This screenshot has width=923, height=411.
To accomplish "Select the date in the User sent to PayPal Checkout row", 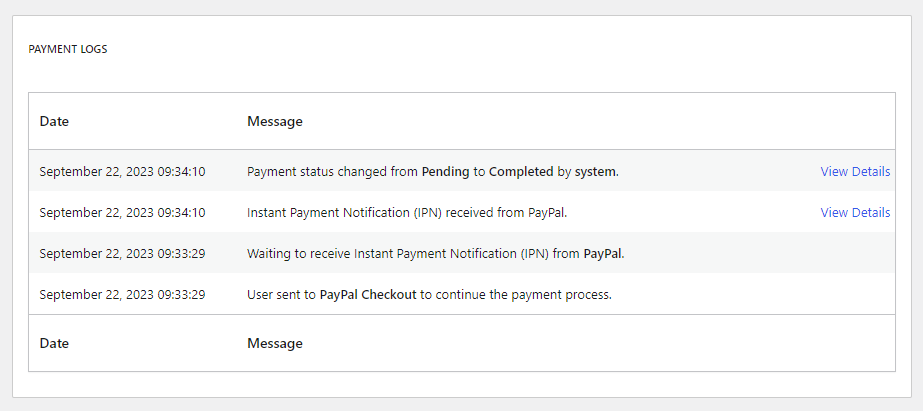I will point(122,294).
